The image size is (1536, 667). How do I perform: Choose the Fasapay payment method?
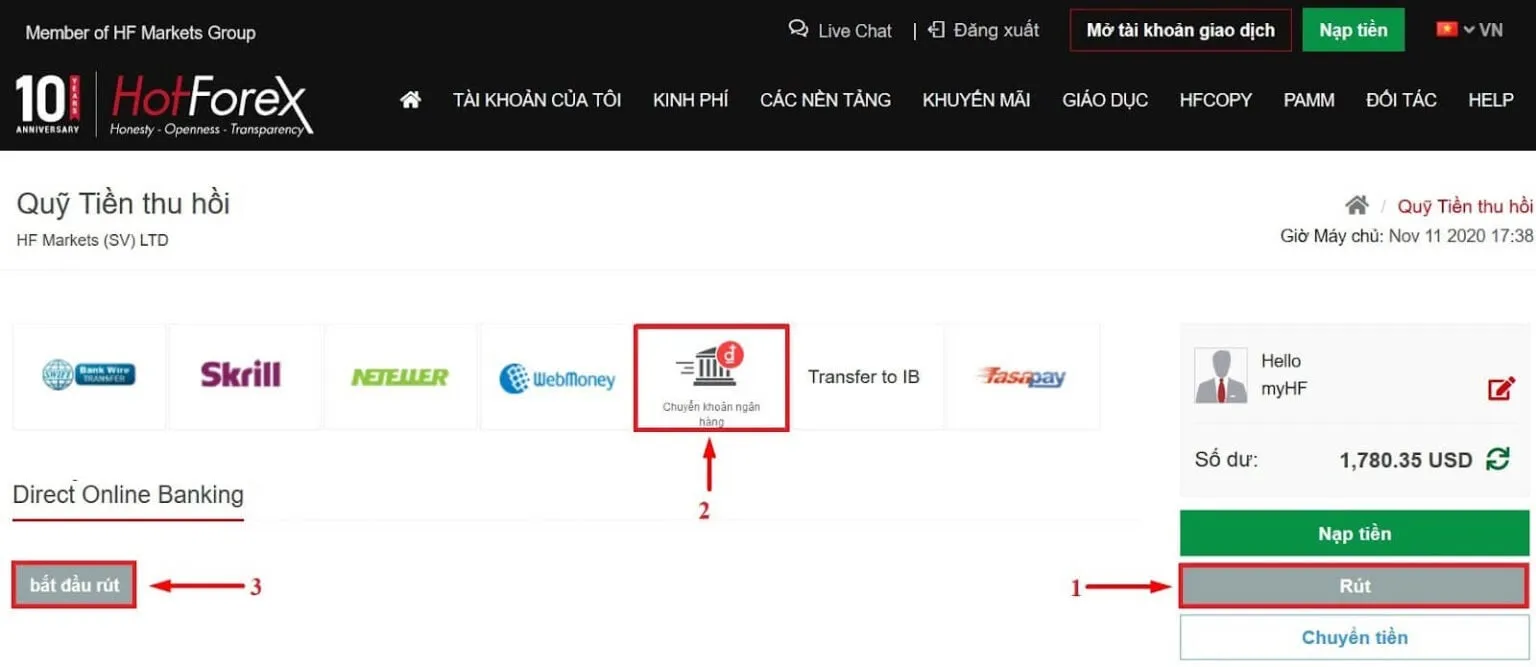(1021, 377)
